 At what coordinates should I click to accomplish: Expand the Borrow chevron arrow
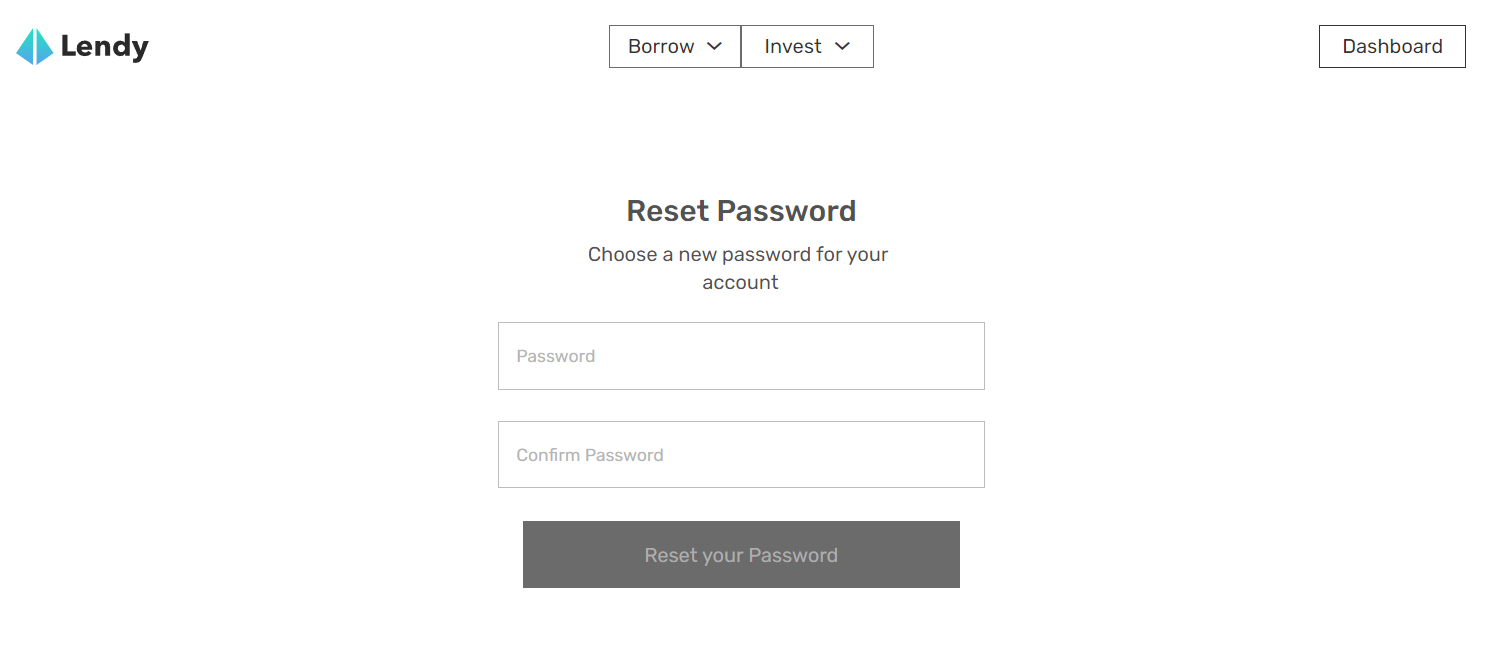coord(714,46)
